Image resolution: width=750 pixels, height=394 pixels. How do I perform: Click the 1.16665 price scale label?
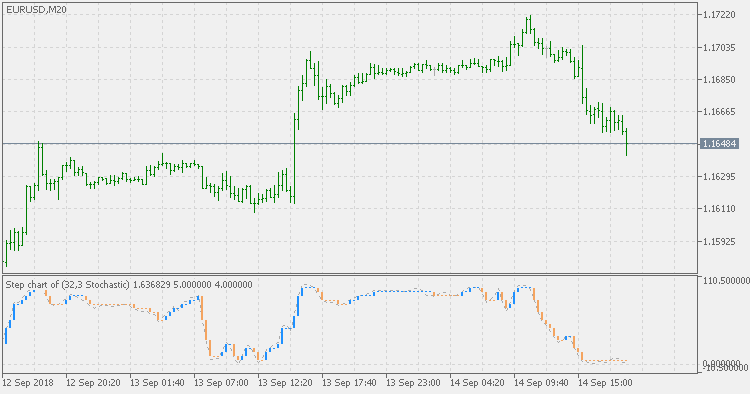(x=719, y=112)
